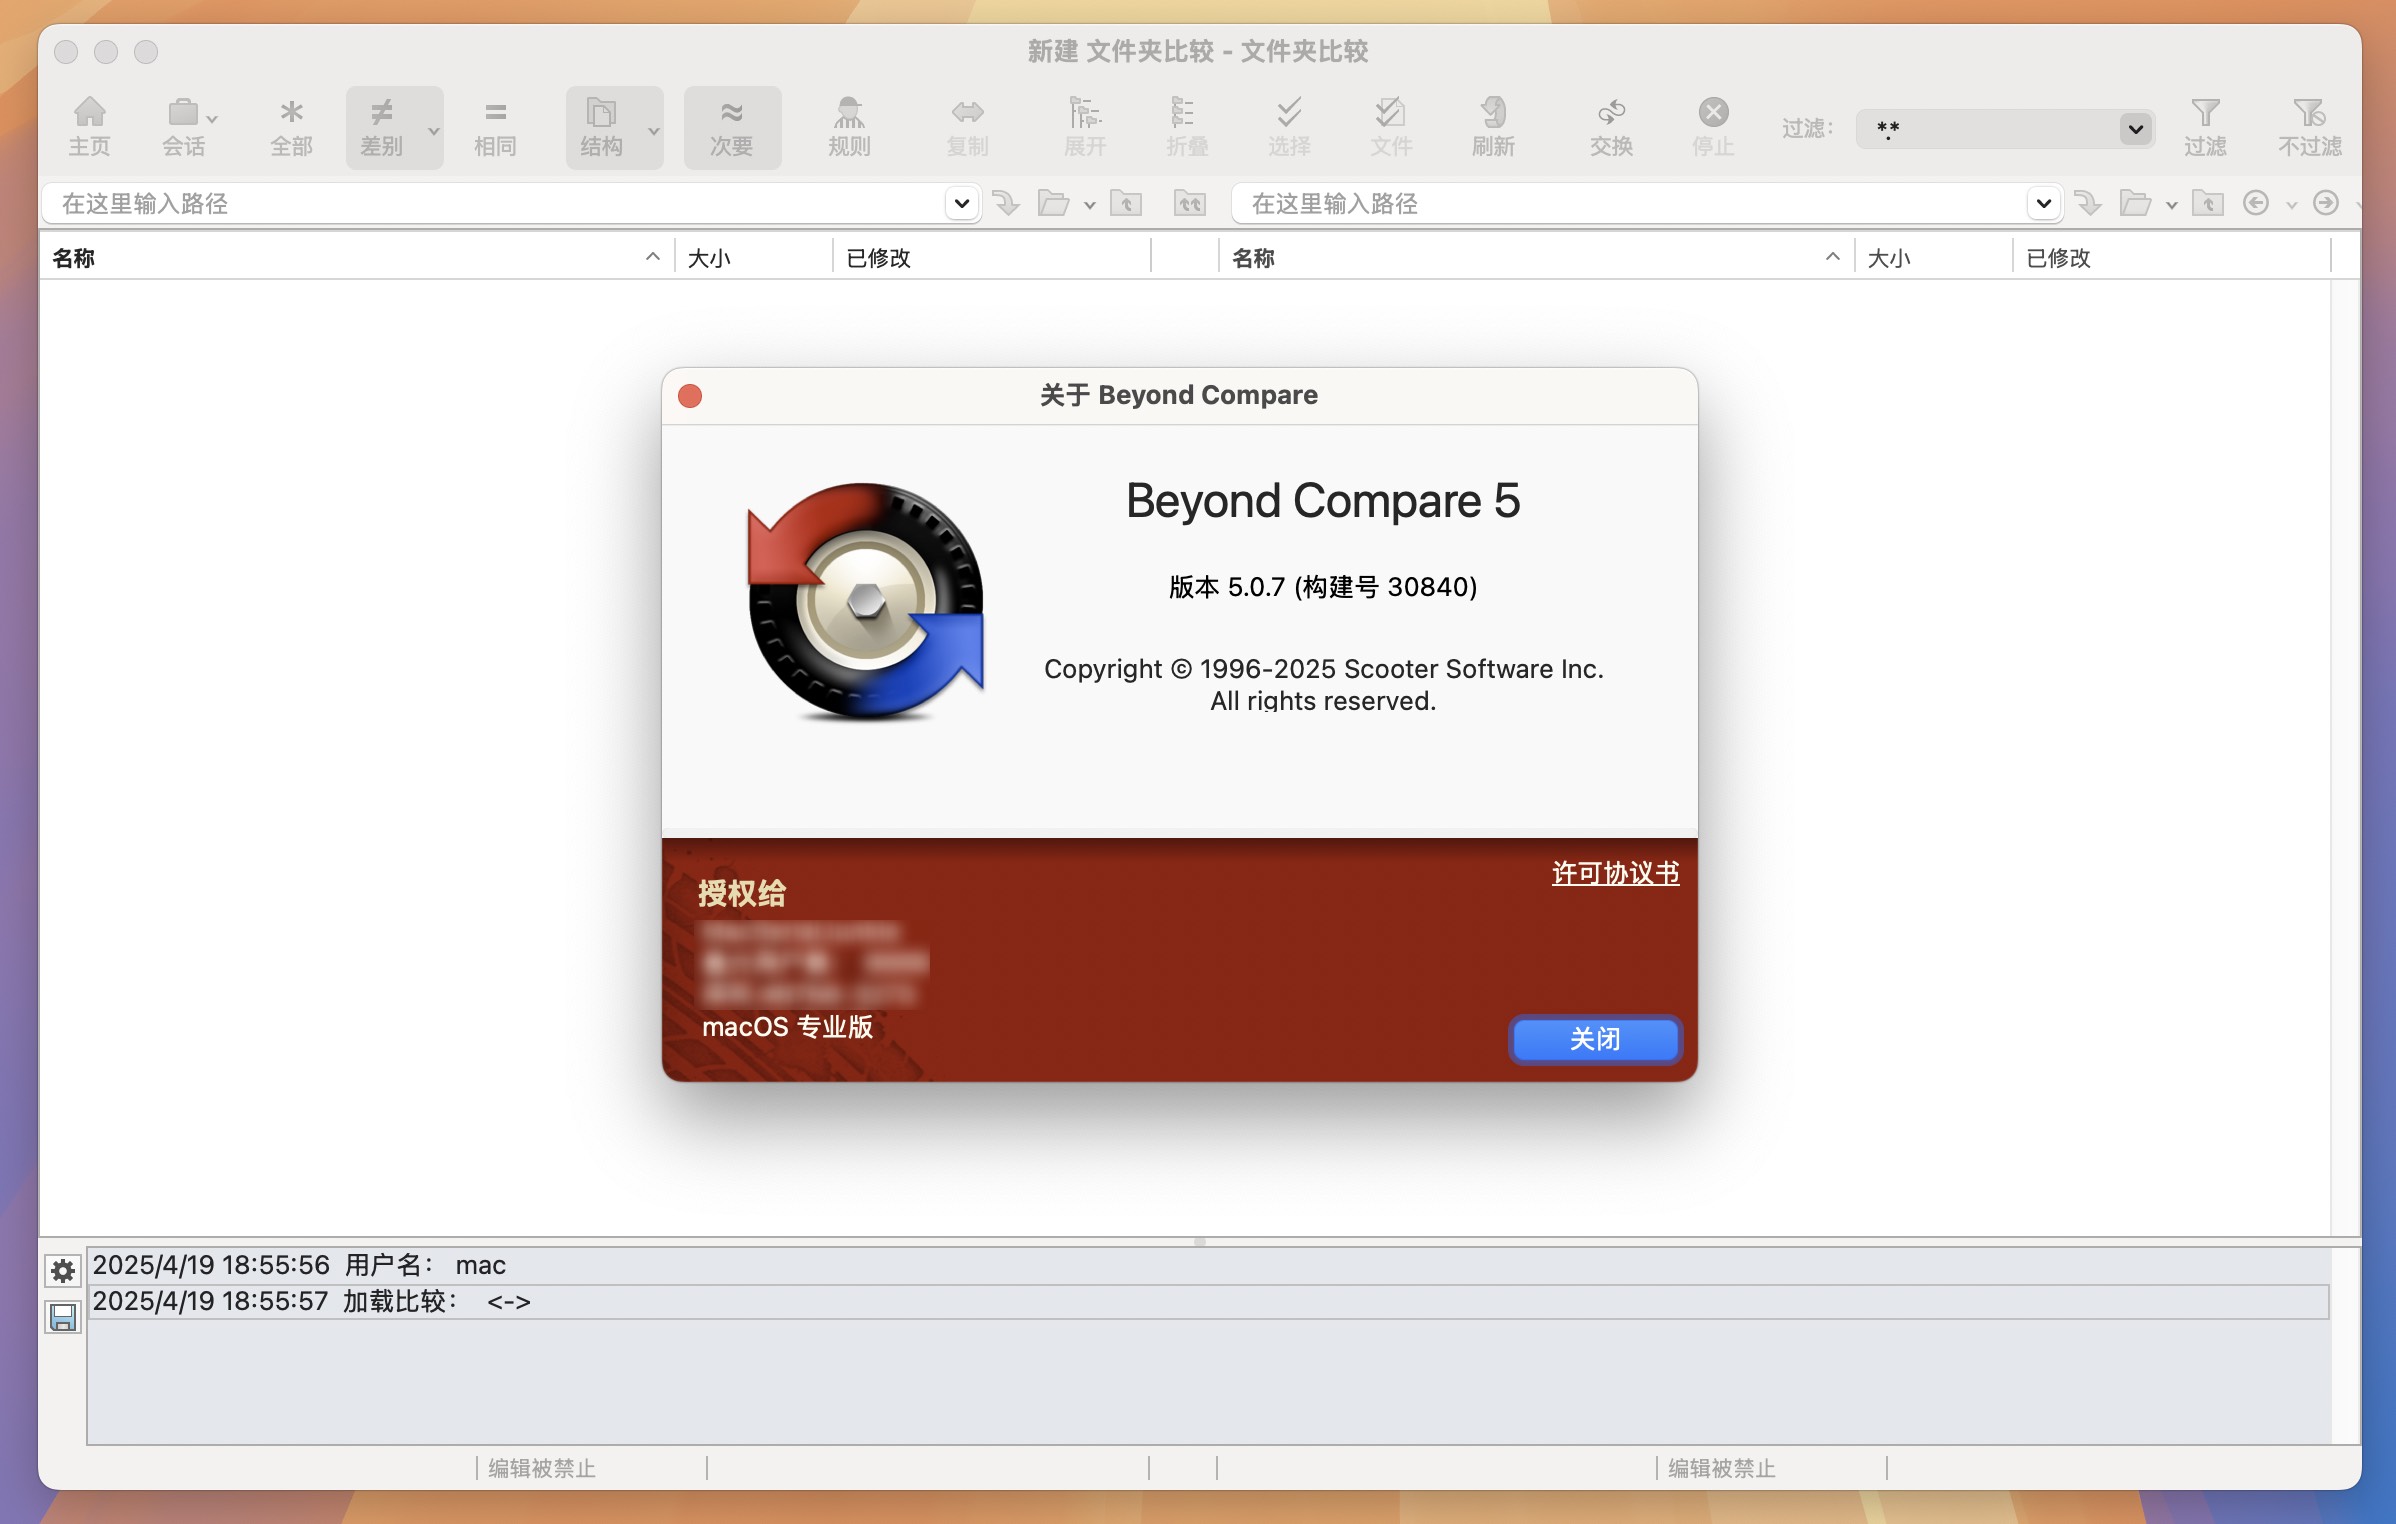Sort right pane by 名称 column

1537,258
